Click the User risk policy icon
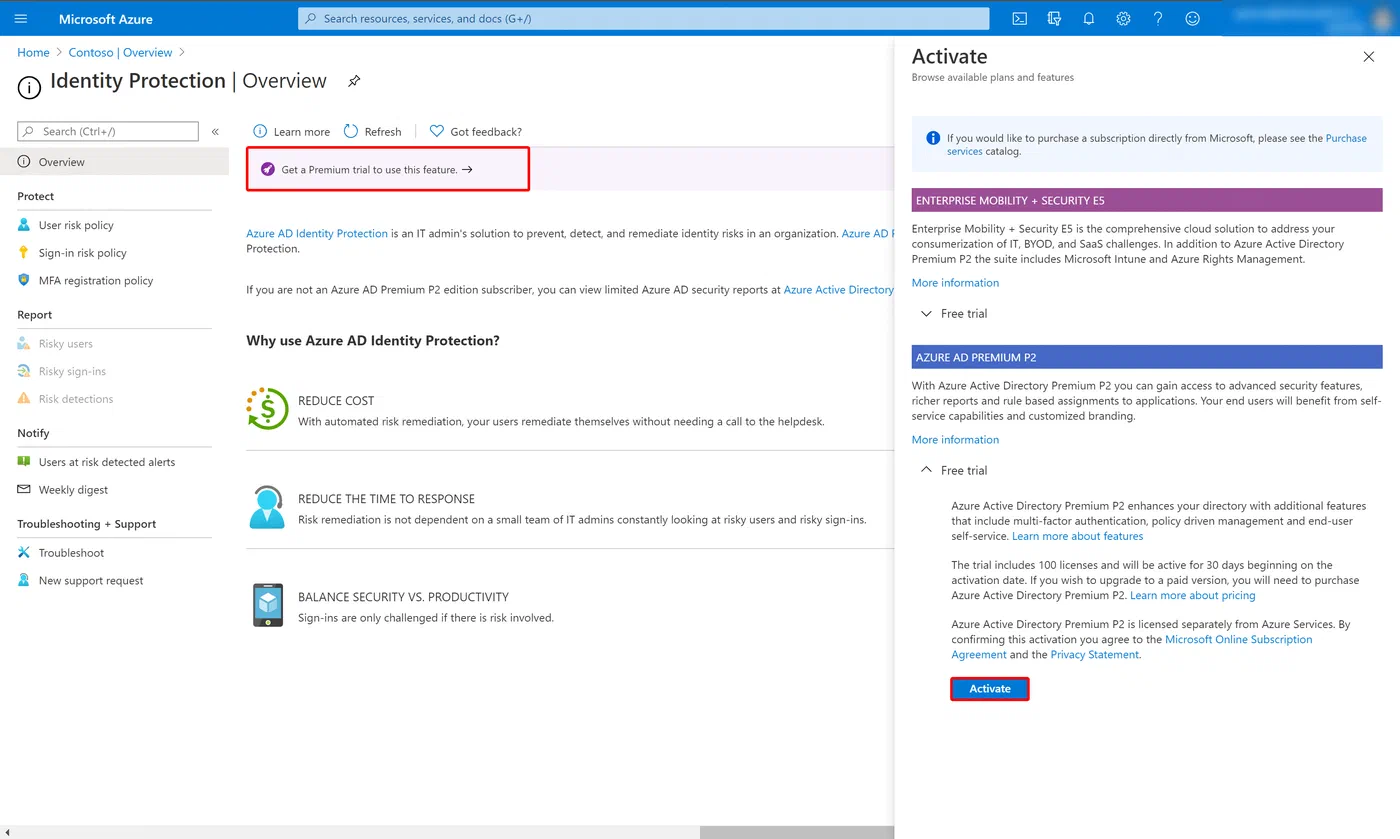 point(24,225)
